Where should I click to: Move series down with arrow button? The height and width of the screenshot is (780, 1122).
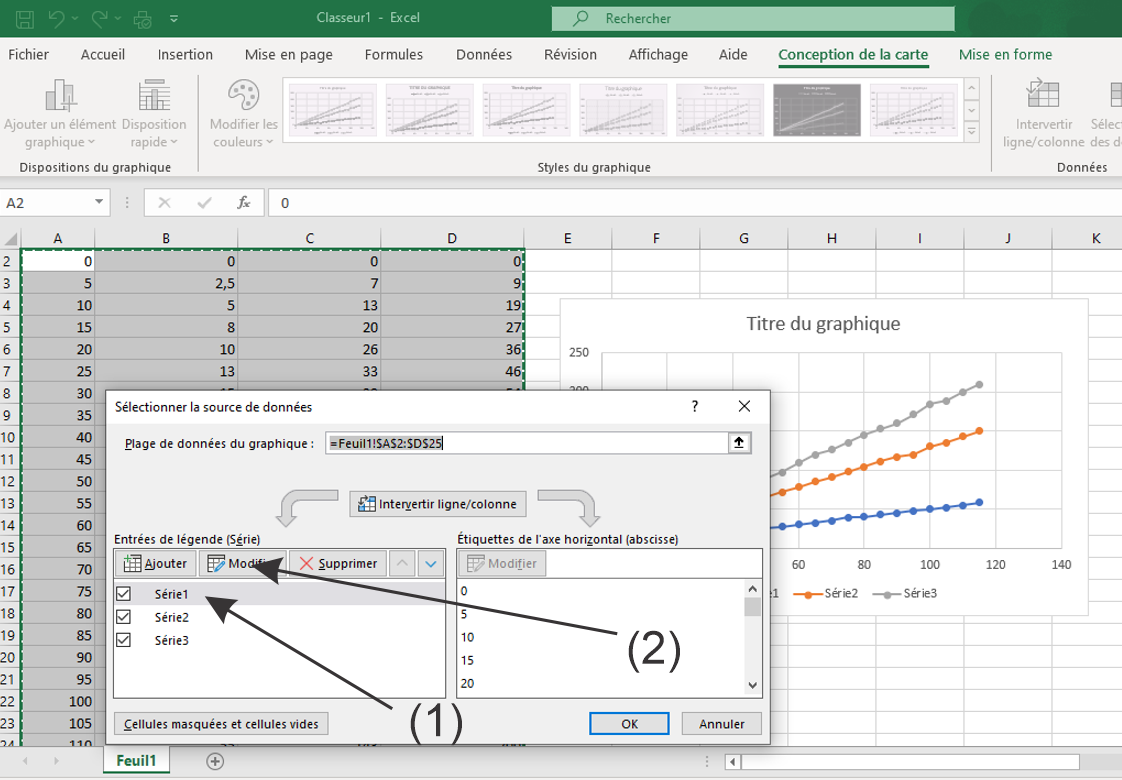tap(430, 563)
